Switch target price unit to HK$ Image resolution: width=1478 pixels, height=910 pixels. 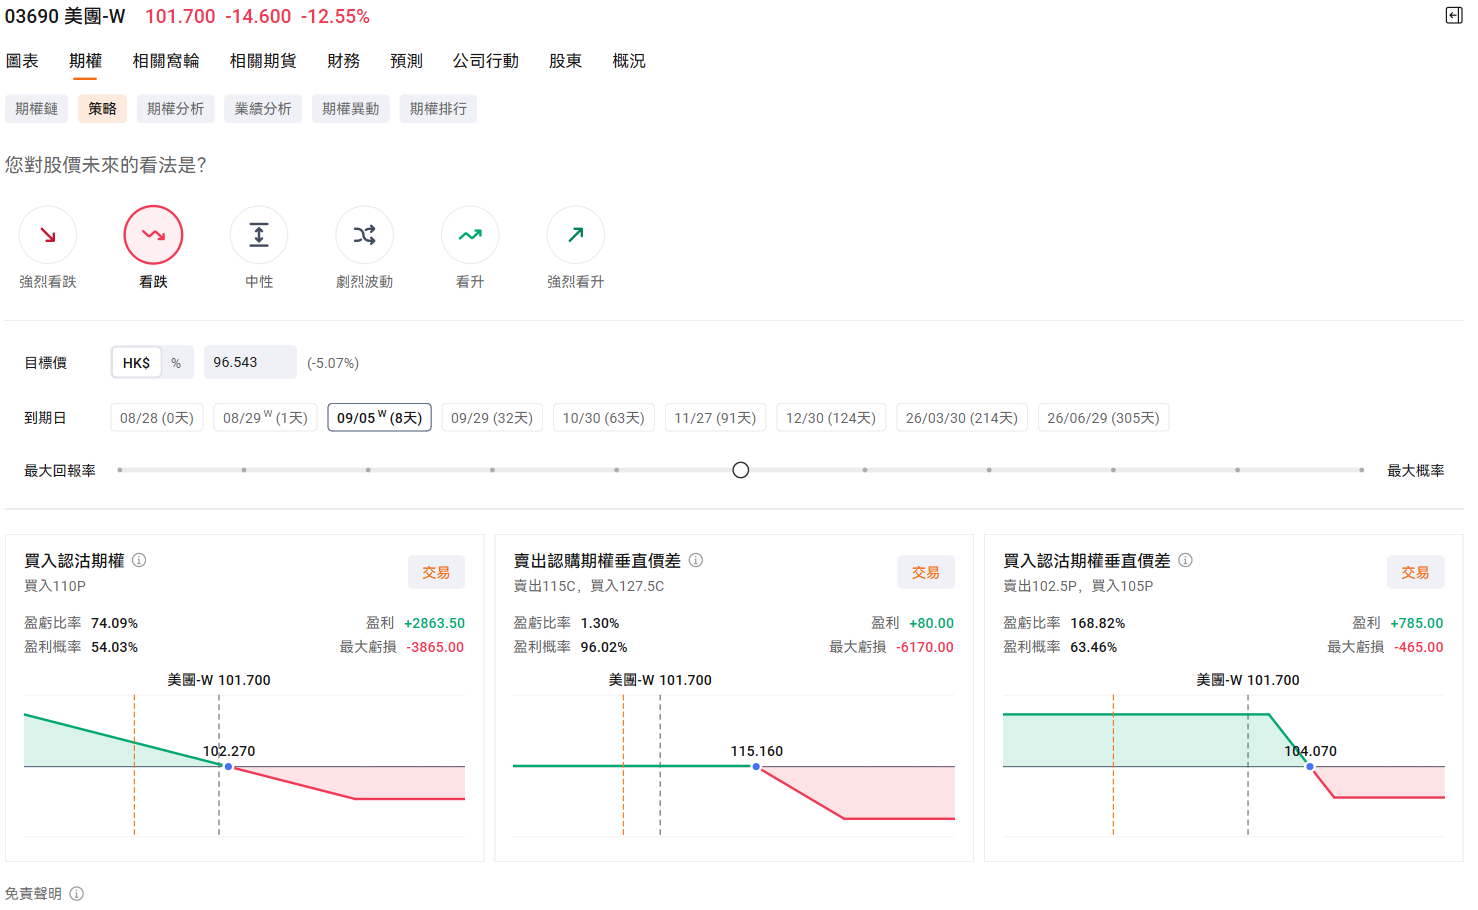click(x=136, y=362)
